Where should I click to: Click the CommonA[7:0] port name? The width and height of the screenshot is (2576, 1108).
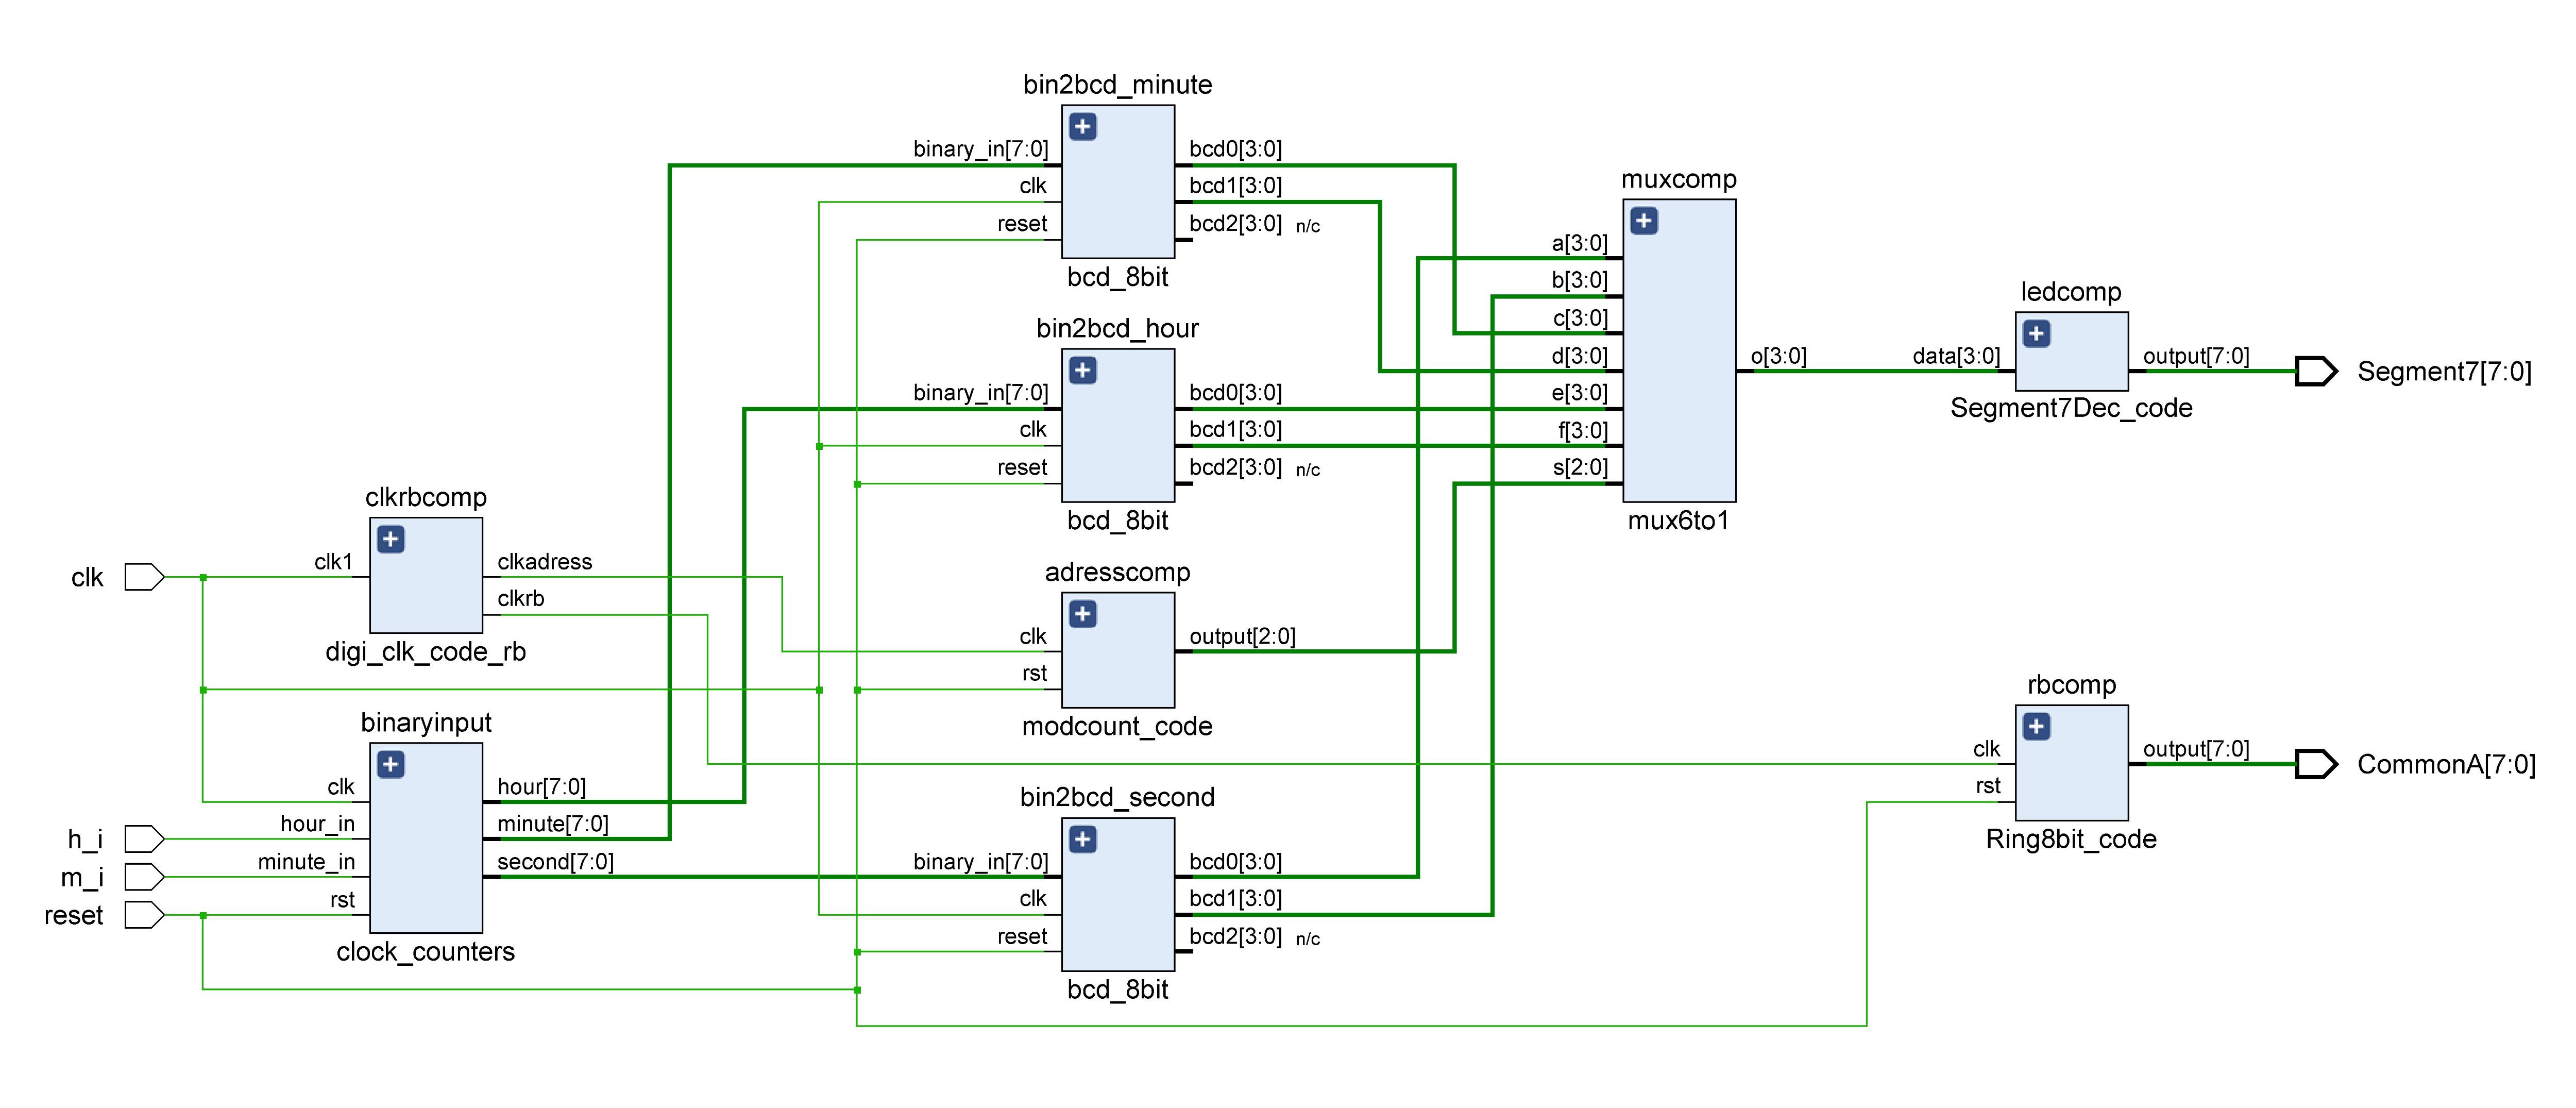coord(2446,765)
